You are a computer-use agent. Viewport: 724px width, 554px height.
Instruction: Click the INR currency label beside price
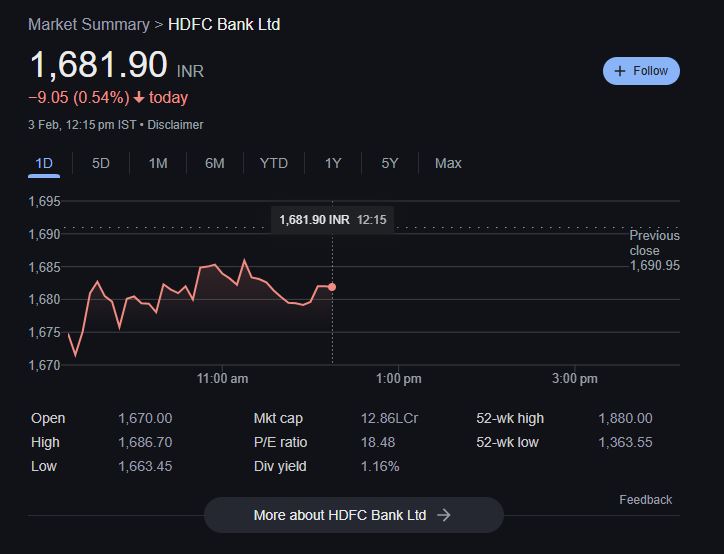coord(190,72)
